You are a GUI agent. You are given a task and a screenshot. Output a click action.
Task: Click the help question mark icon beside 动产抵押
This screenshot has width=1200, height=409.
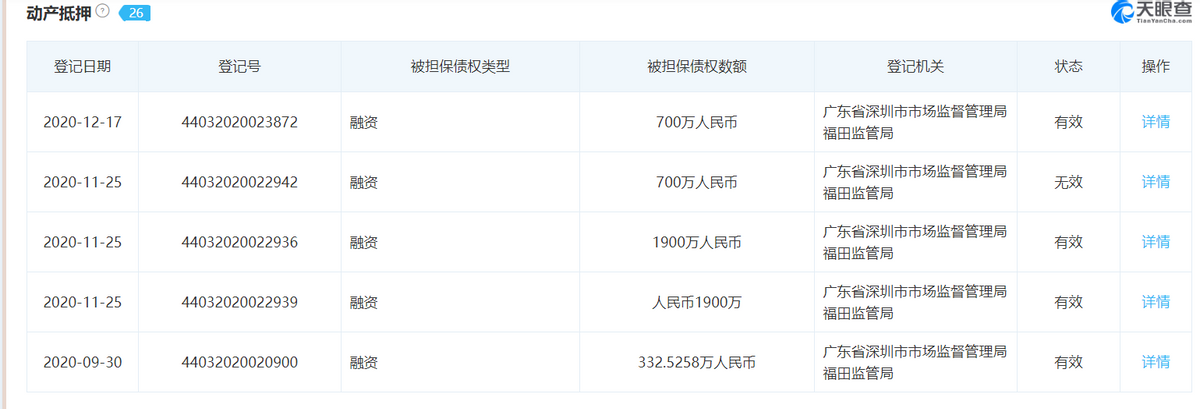pos(102,12)
